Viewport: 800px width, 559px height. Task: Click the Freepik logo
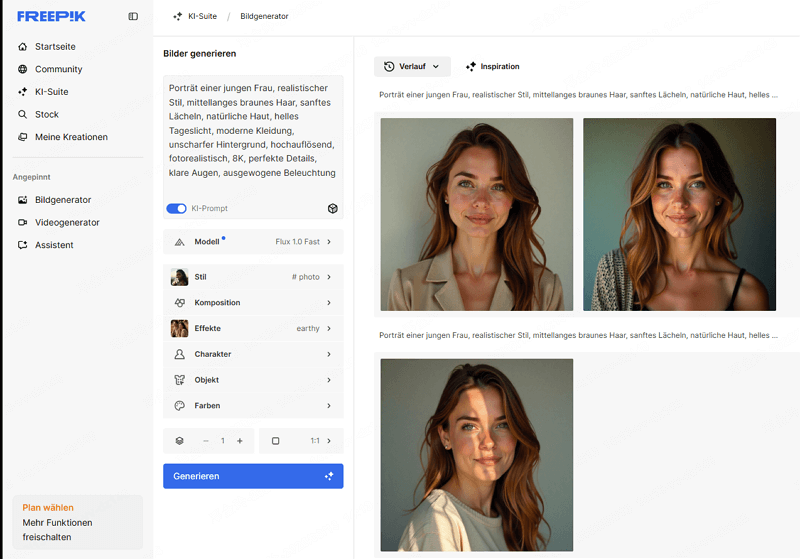tap(50, 17)
